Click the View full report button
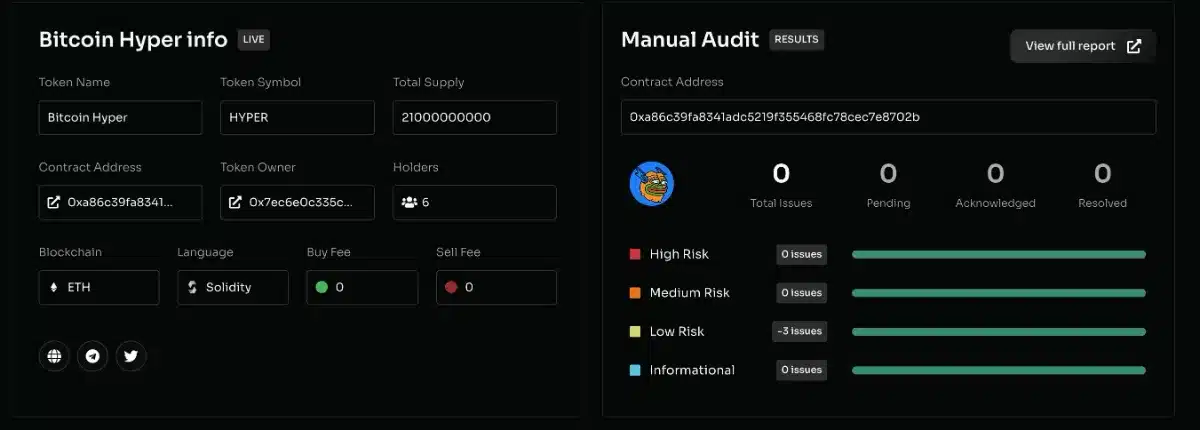 click(x=1083, y=46)
